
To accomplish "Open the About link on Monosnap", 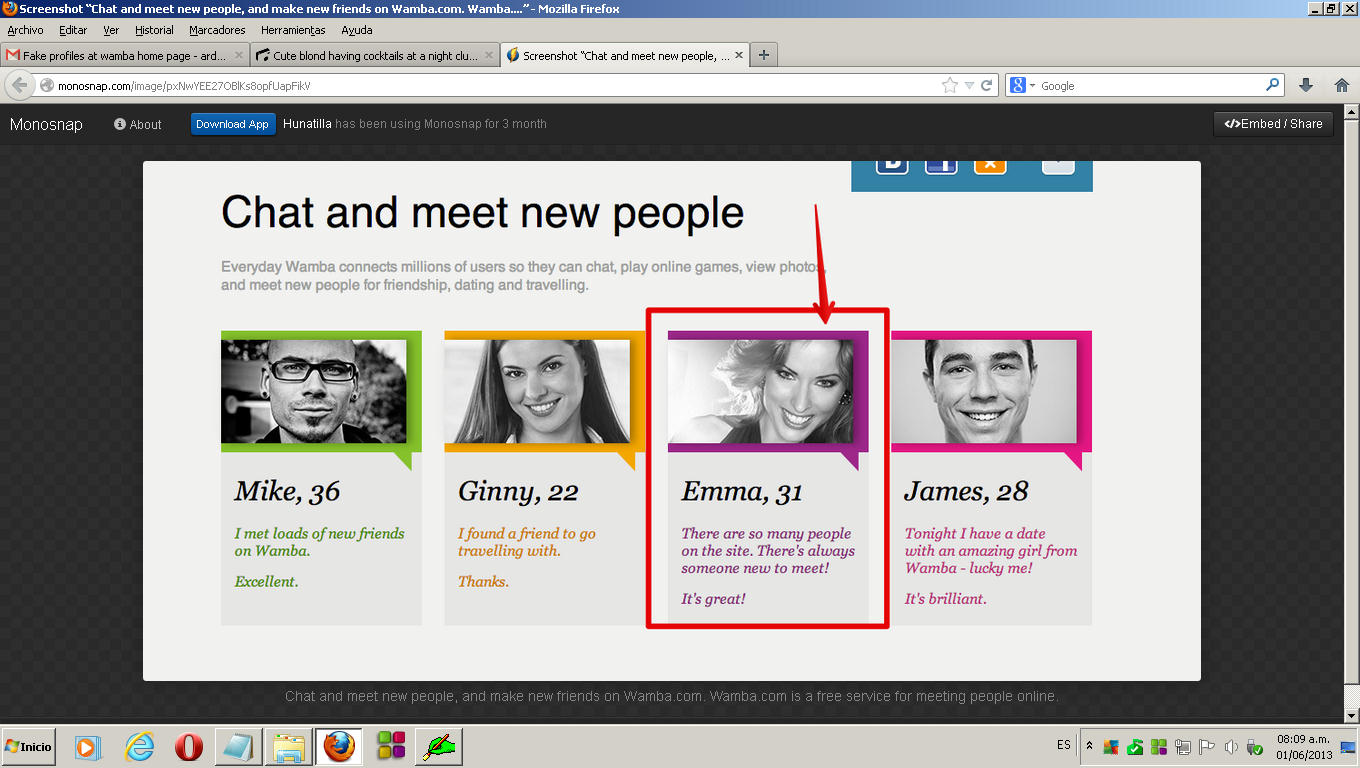I will 138,124.
